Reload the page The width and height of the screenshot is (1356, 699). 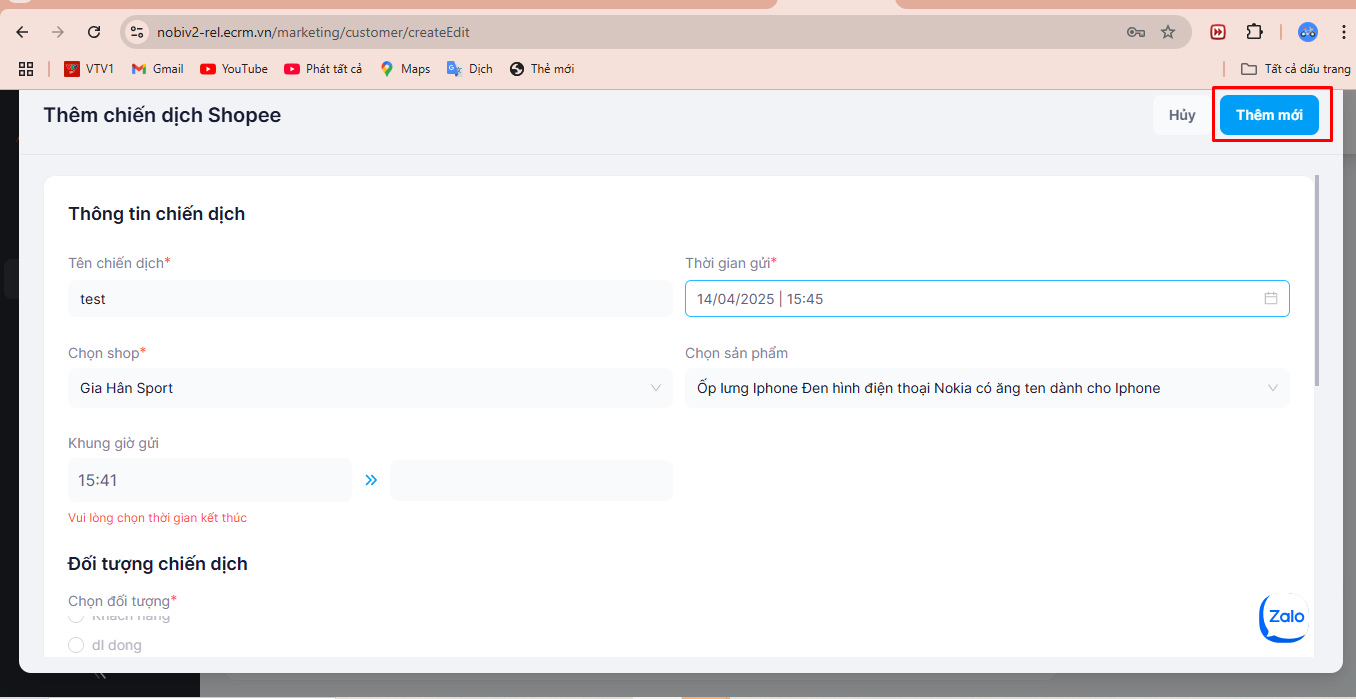pyautogui.click(x=94, y=32)
